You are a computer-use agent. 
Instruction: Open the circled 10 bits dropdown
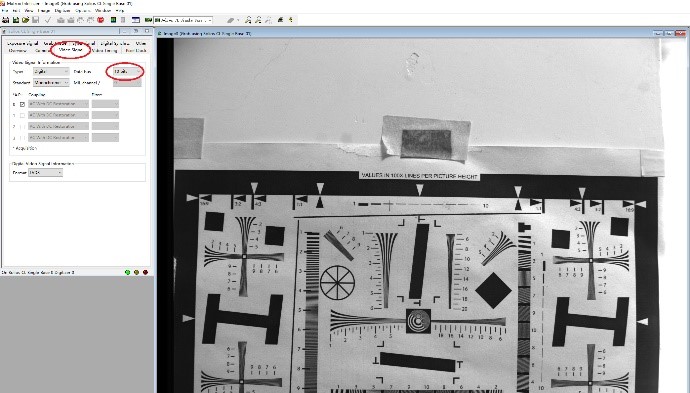coord(127,71)
